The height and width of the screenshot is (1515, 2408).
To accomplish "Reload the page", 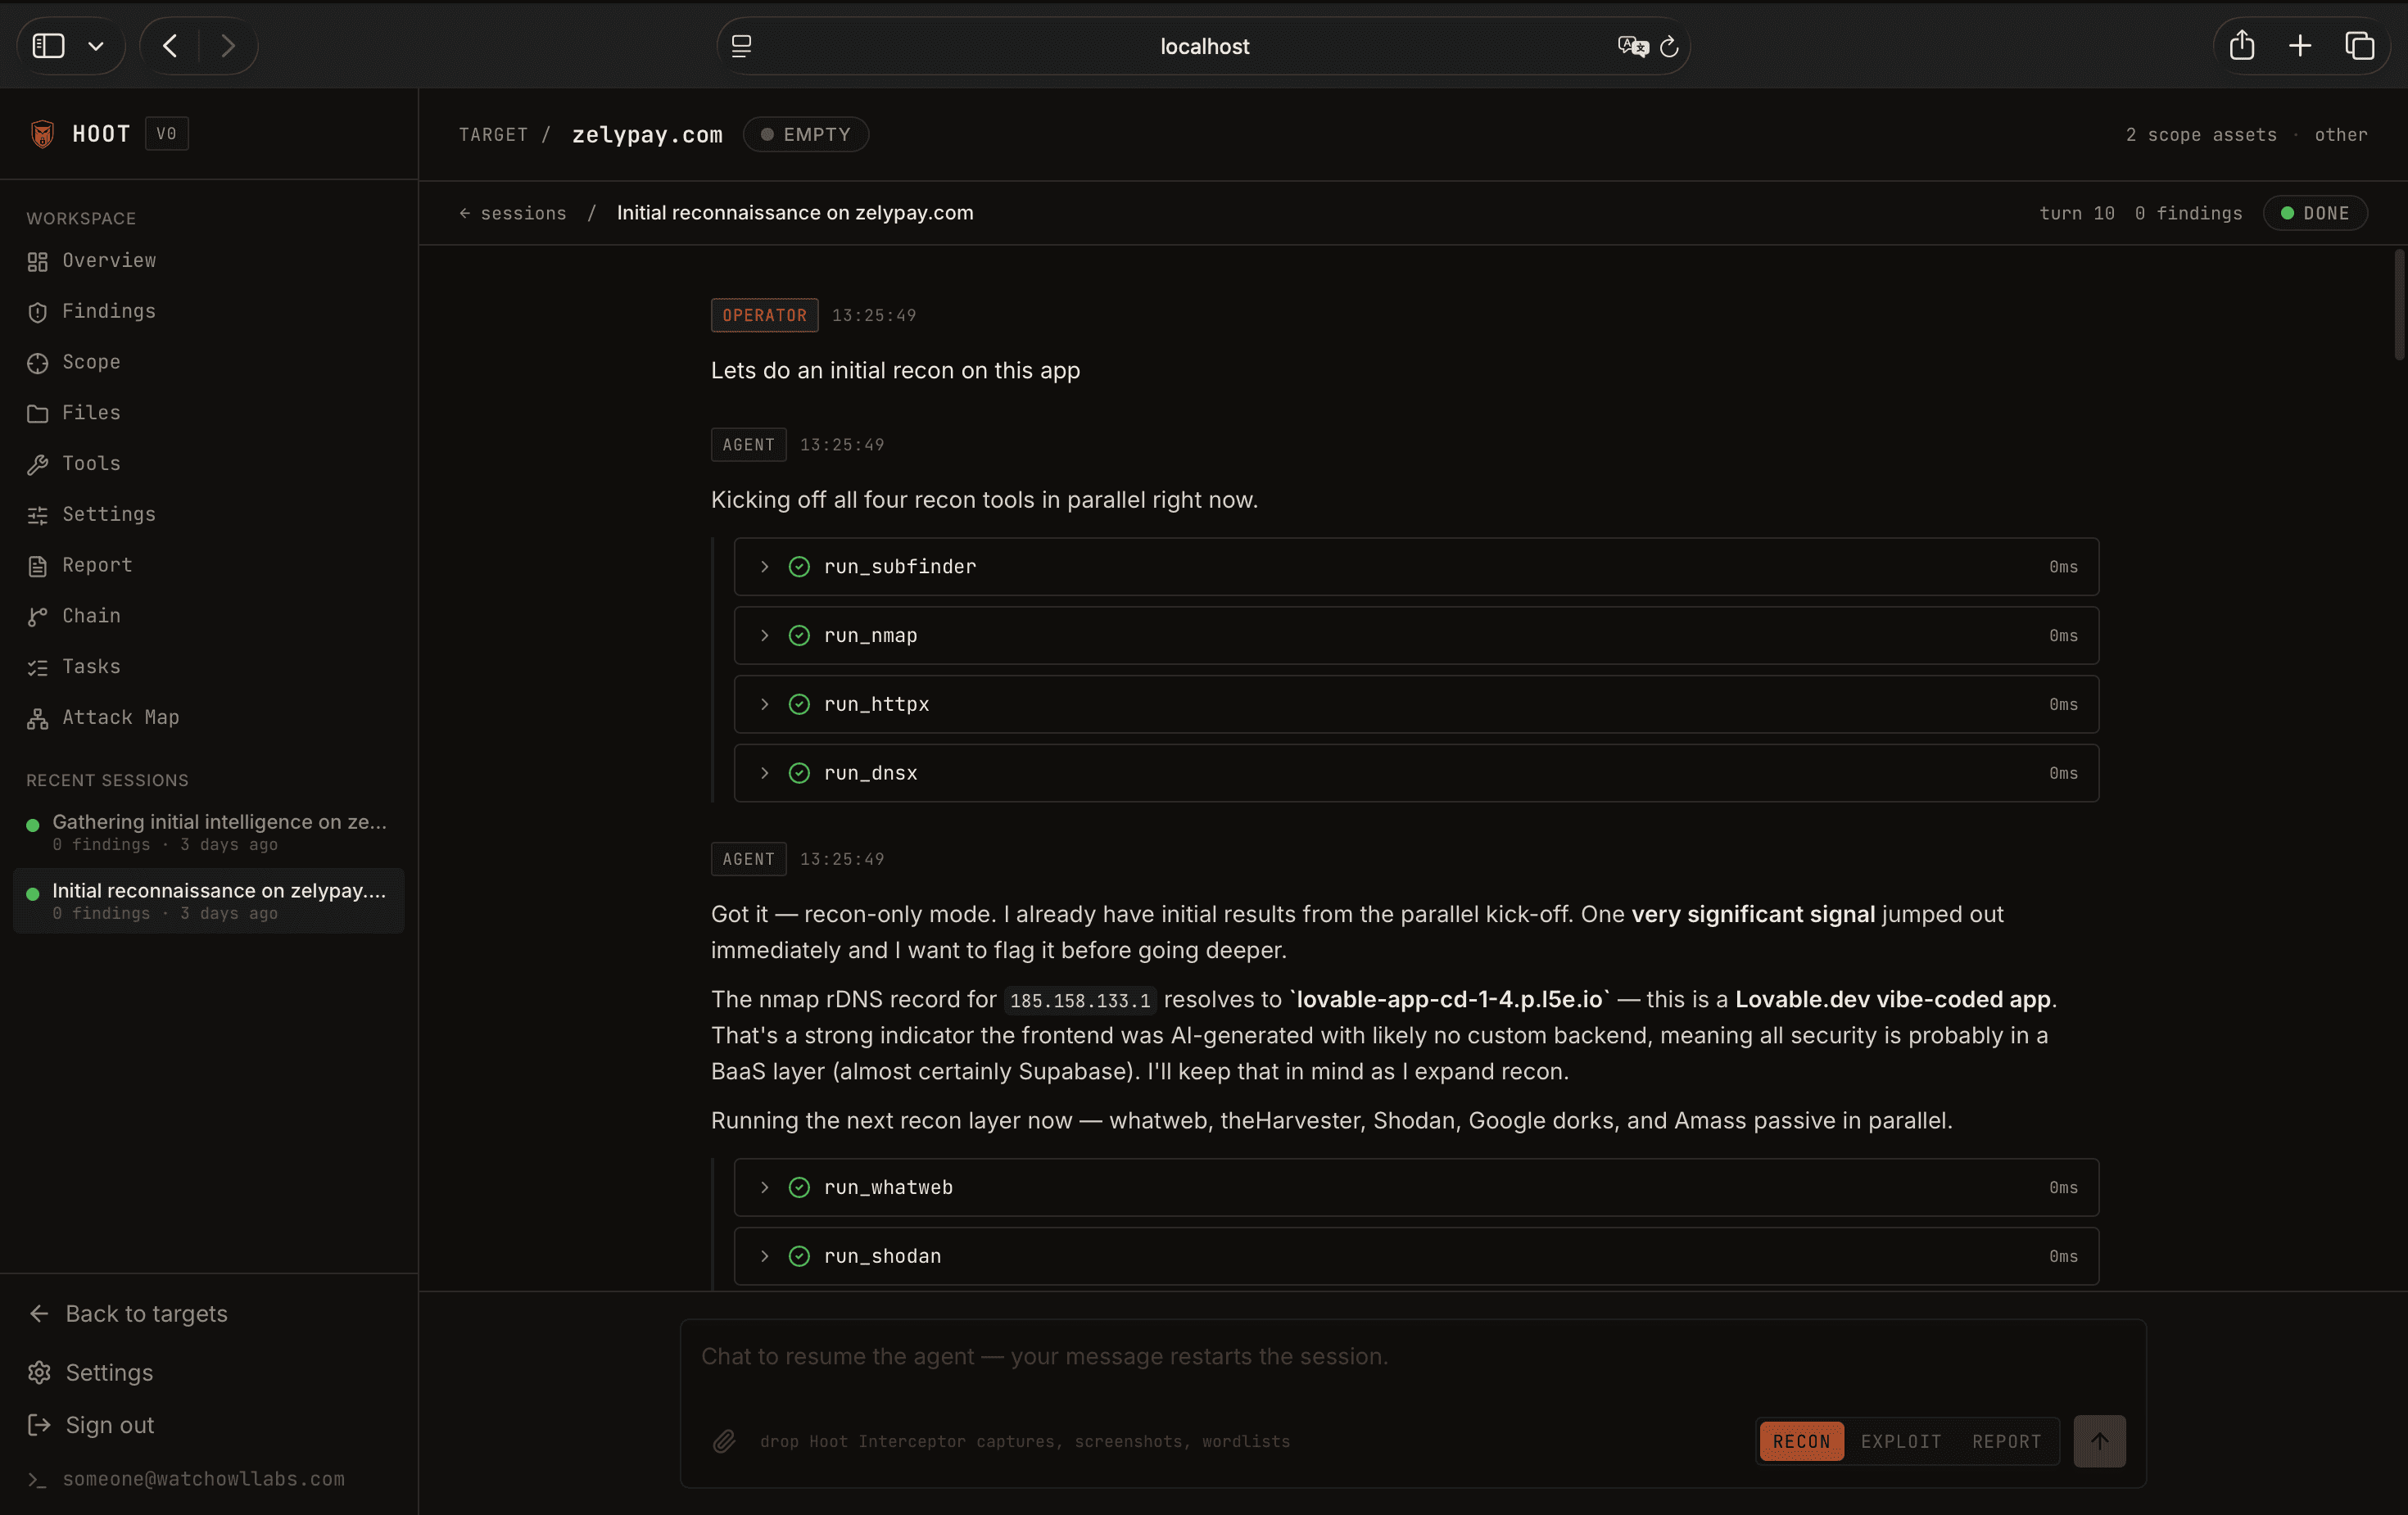I will (x=1669, y=46).
